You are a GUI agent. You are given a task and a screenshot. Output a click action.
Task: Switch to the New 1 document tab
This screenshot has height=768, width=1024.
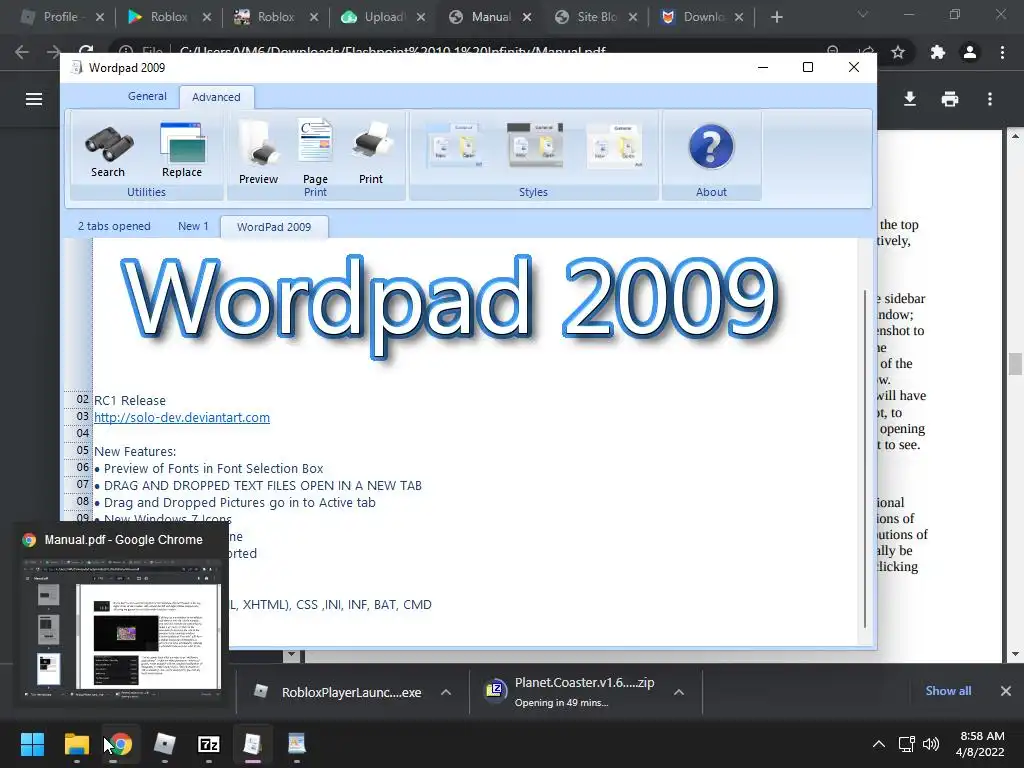point(193,226)
